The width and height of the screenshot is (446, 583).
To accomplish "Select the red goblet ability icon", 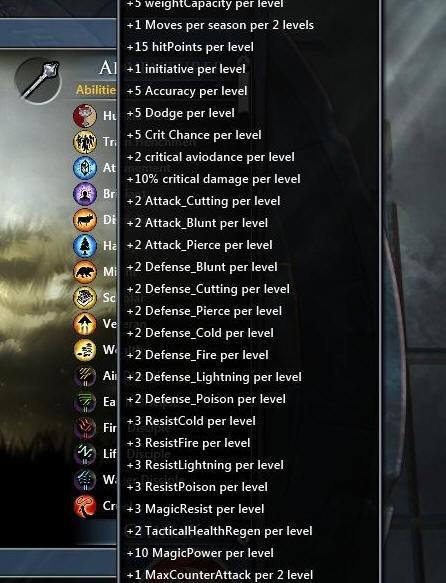I will point(85,116).
